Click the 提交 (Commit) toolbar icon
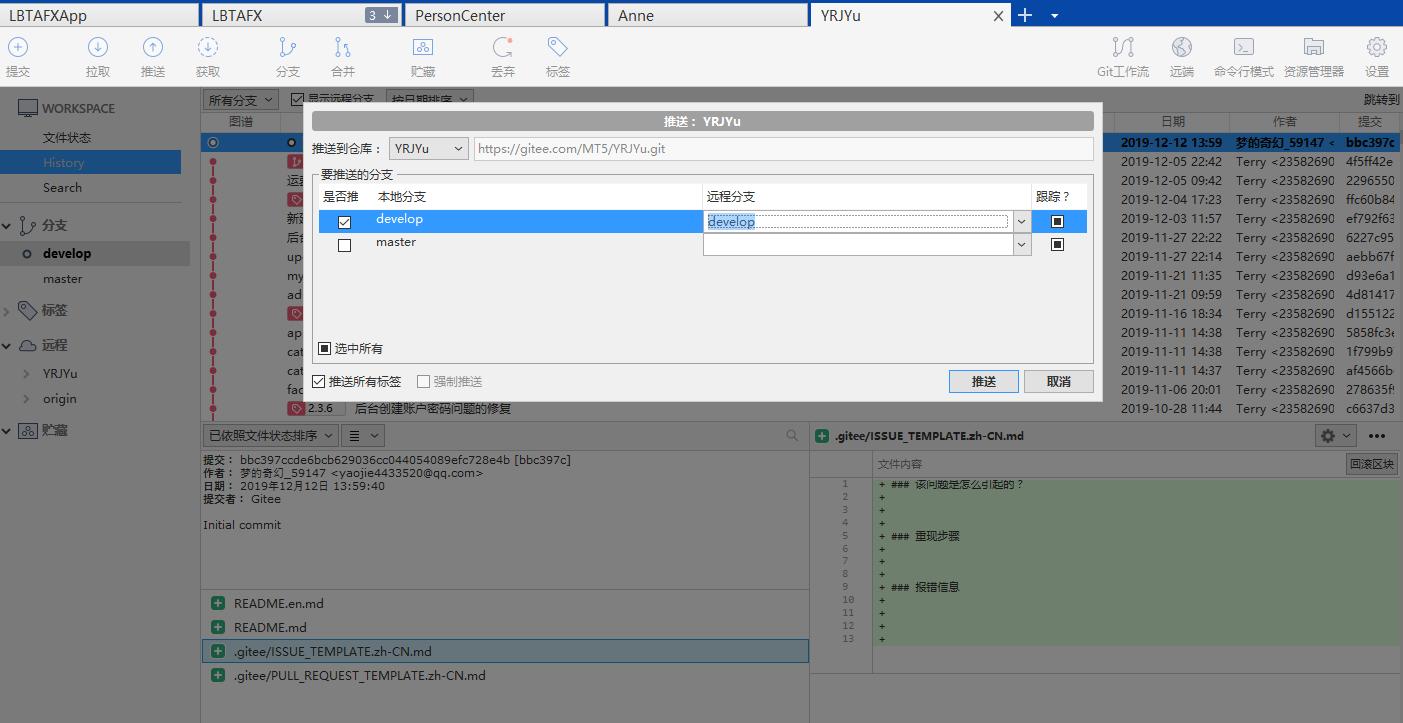This screenshot has height=723, width=1403. click(18, 47)
